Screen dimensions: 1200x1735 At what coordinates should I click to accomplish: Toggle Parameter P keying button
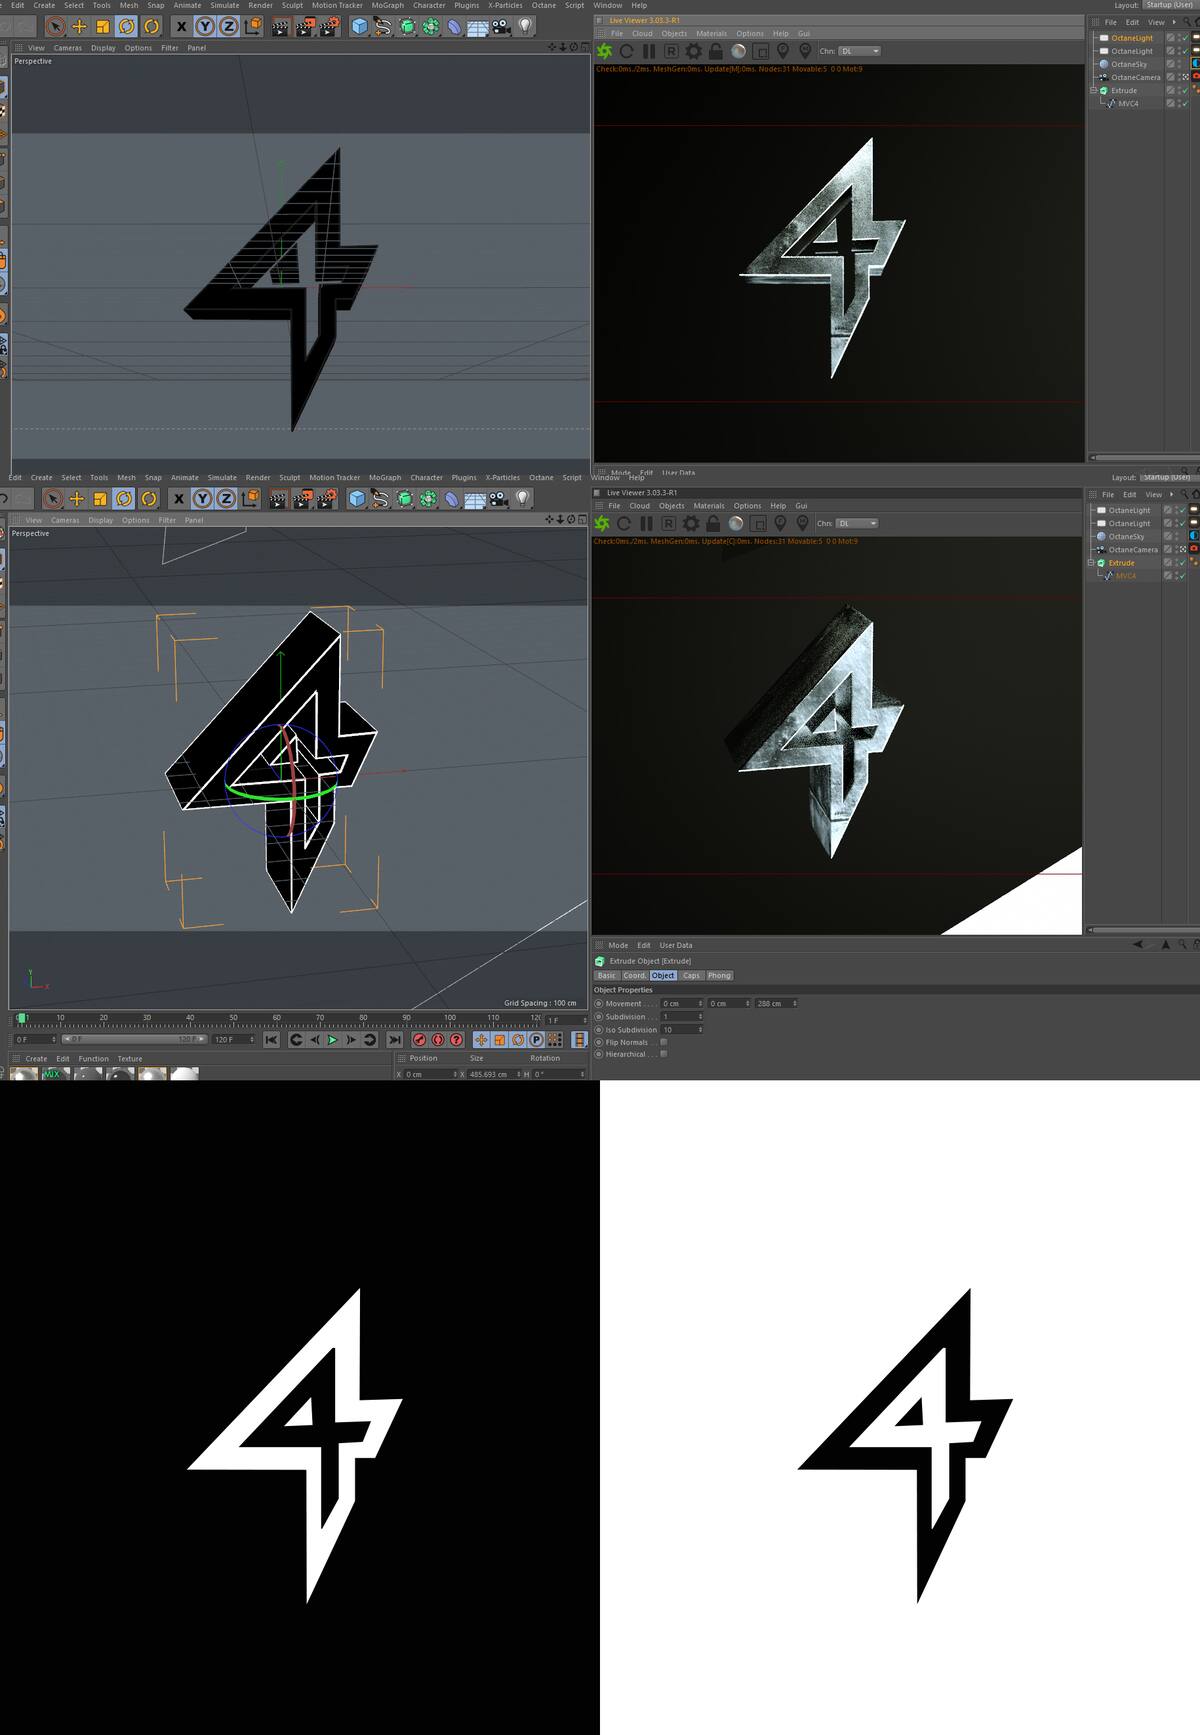point(536,1040)
